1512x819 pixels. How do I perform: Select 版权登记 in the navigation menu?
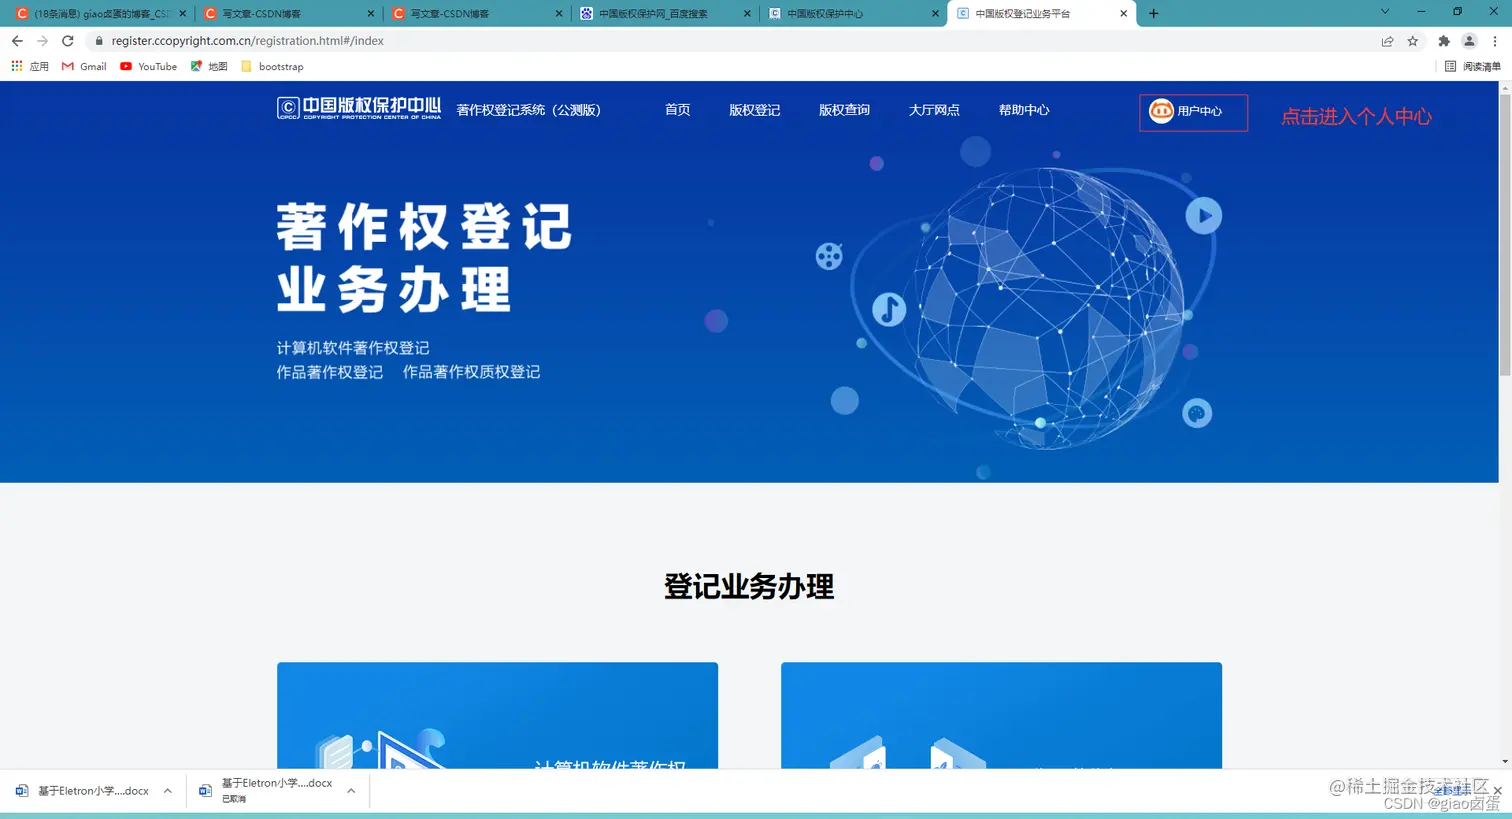coord(755,110)
